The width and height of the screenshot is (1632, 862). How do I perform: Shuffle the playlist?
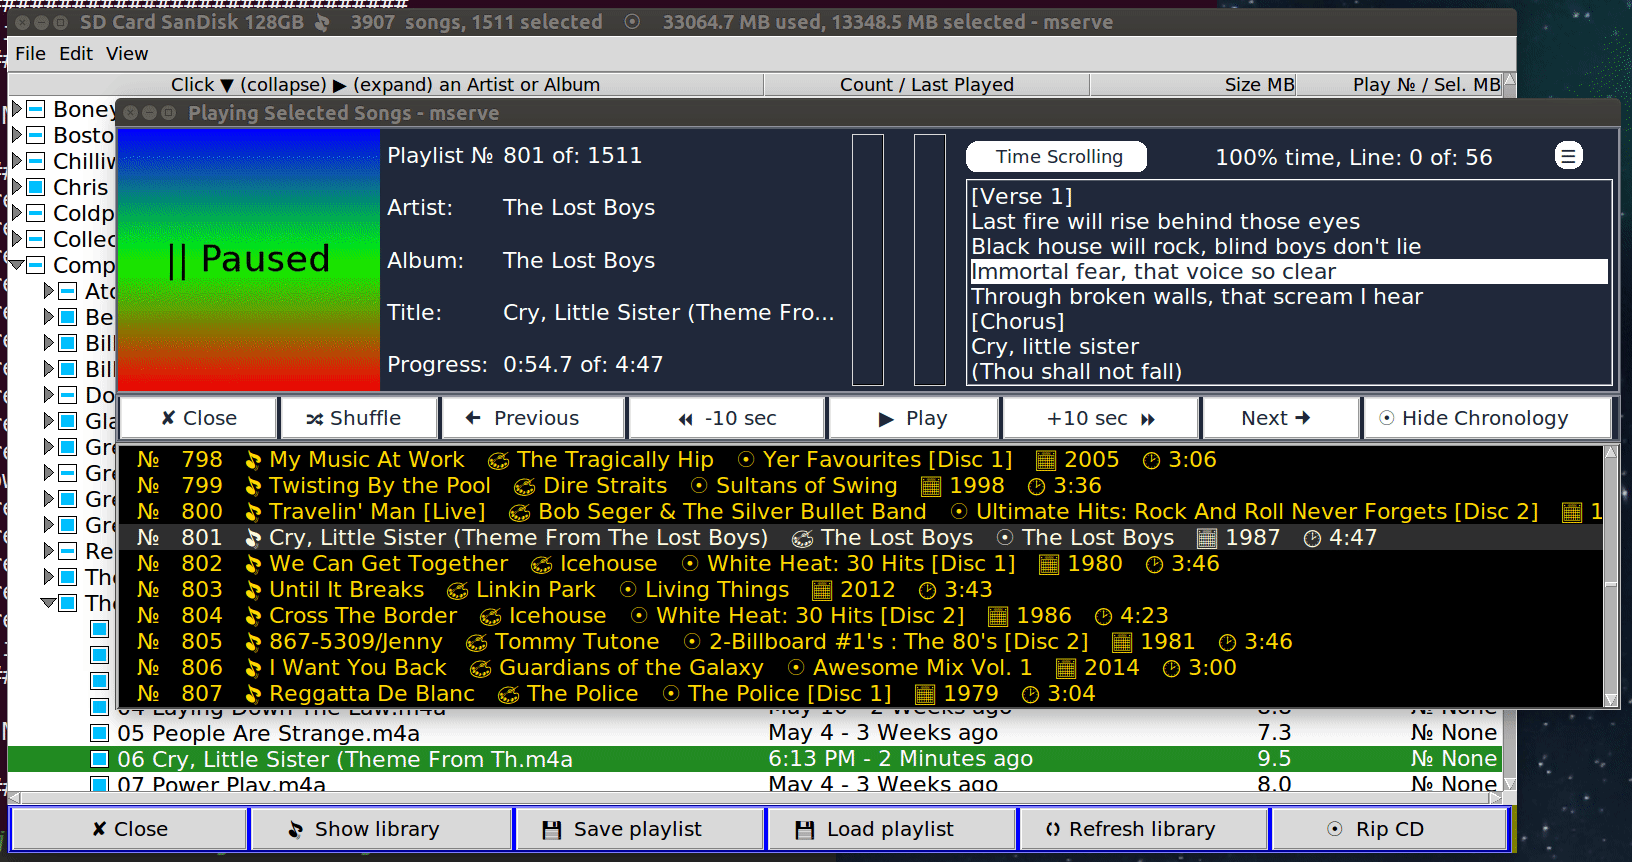358,418
